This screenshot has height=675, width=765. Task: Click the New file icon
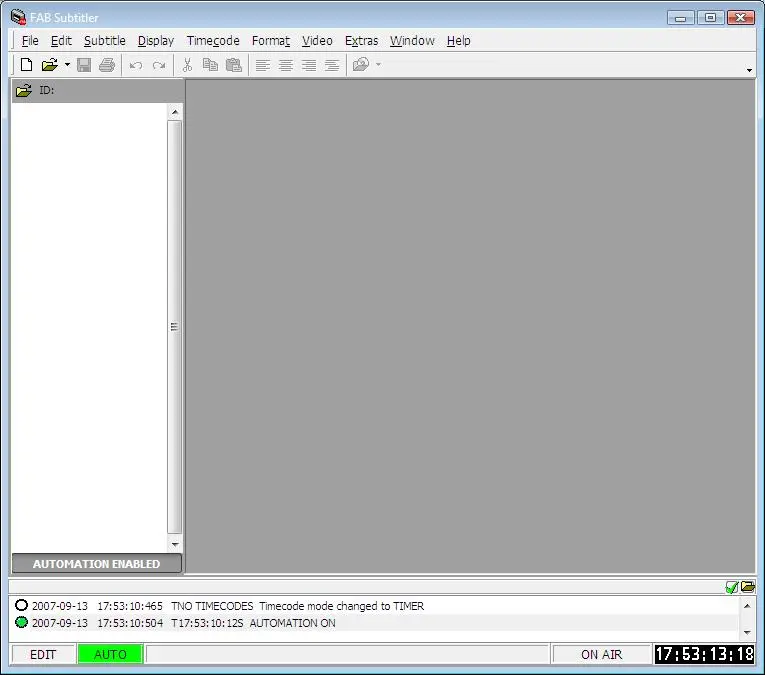tap(27, 65)
